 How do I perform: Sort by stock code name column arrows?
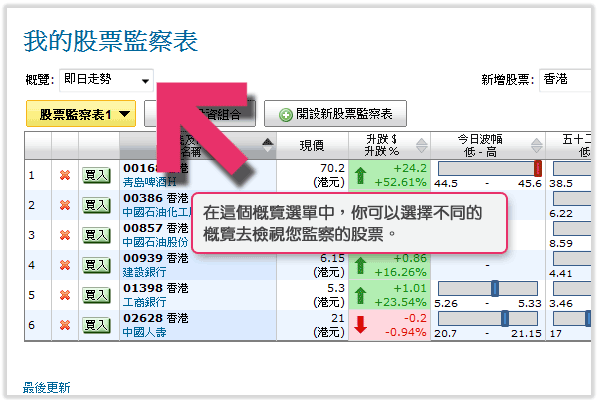[x=267, y=145]
